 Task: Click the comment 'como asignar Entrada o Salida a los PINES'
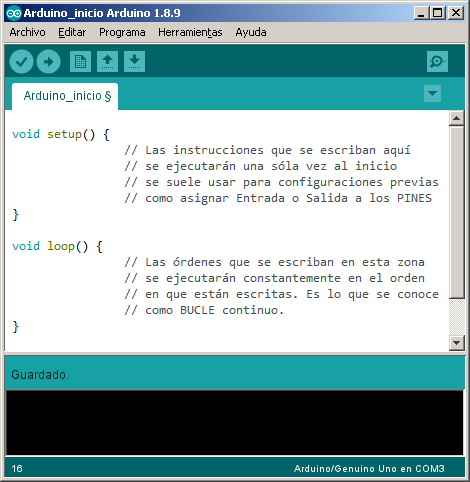(x=278, y=198)
